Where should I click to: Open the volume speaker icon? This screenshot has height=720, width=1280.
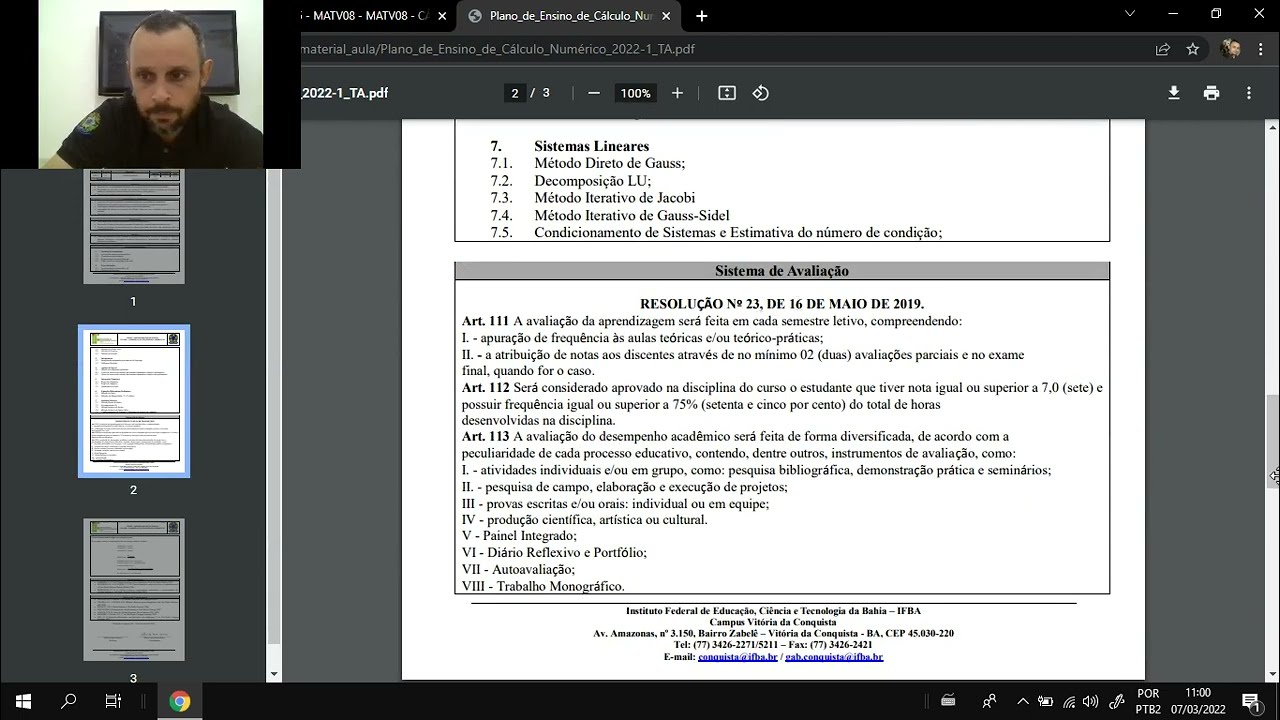[x=1091, y=701]
